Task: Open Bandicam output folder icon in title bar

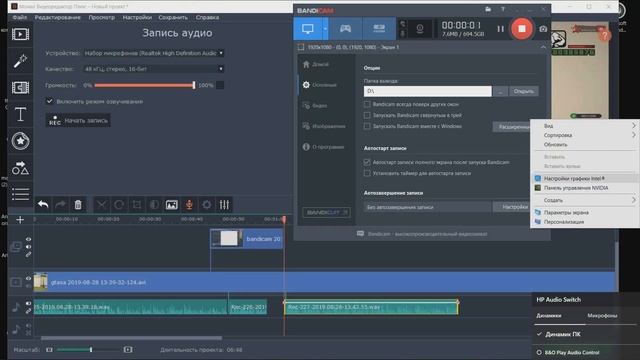Action: [488, 9]
